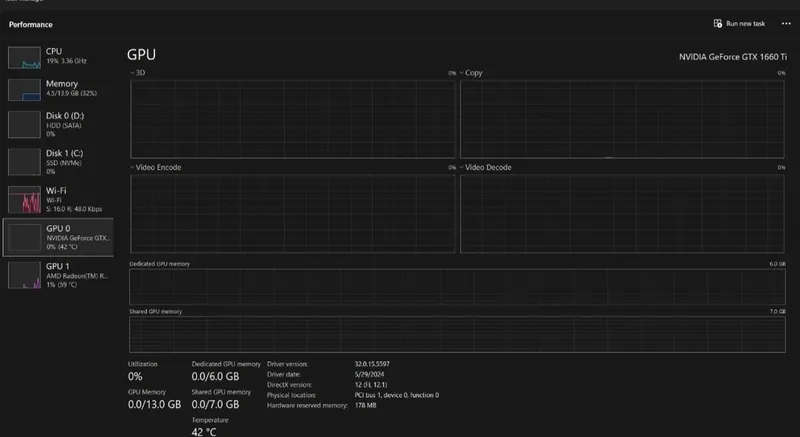This screenshot has width=800, height=437.
Task: Click hardware reserved memory 178 MB
Action: 365,405
